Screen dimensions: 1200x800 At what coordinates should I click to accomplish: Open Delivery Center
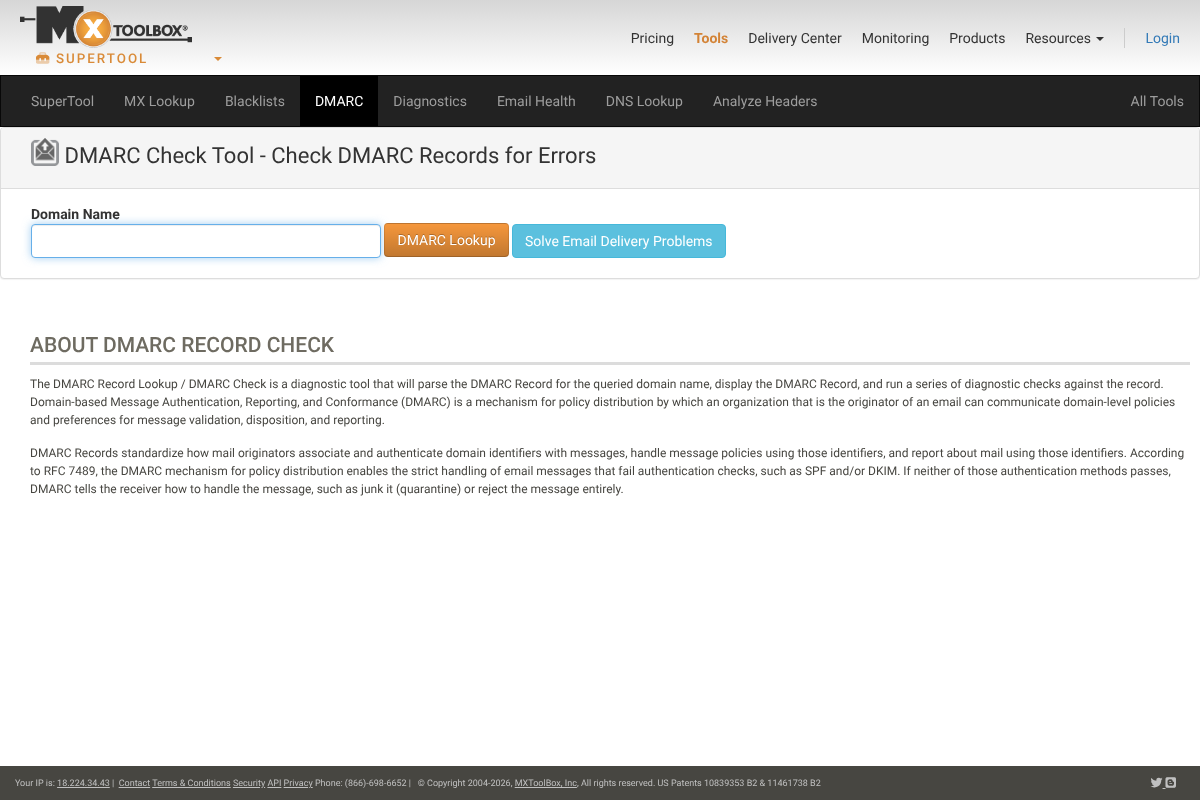coord(795,38)
